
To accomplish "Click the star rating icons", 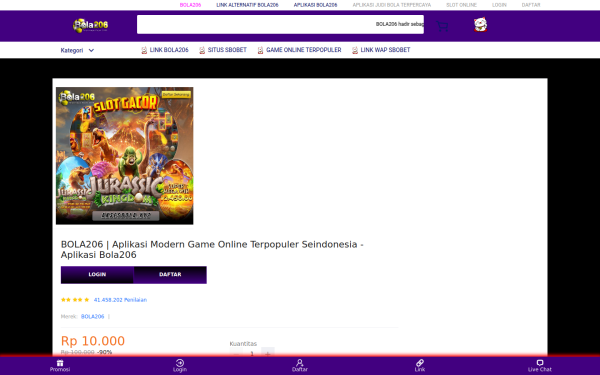I will [x=75, y=300].
